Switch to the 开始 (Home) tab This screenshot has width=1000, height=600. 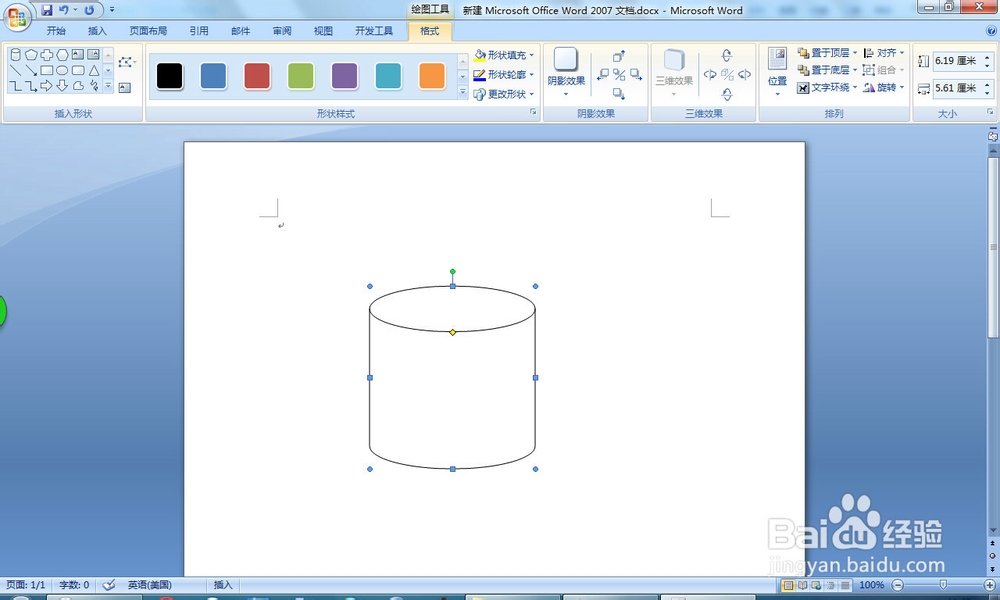click(56, 31)
